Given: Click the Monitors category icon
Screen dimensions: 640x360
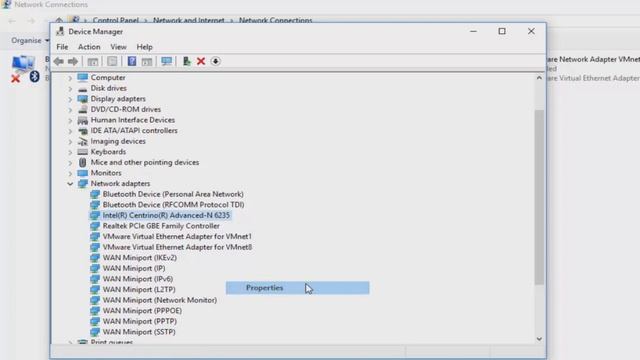Looking at the screenshot, I should [83, 173].
